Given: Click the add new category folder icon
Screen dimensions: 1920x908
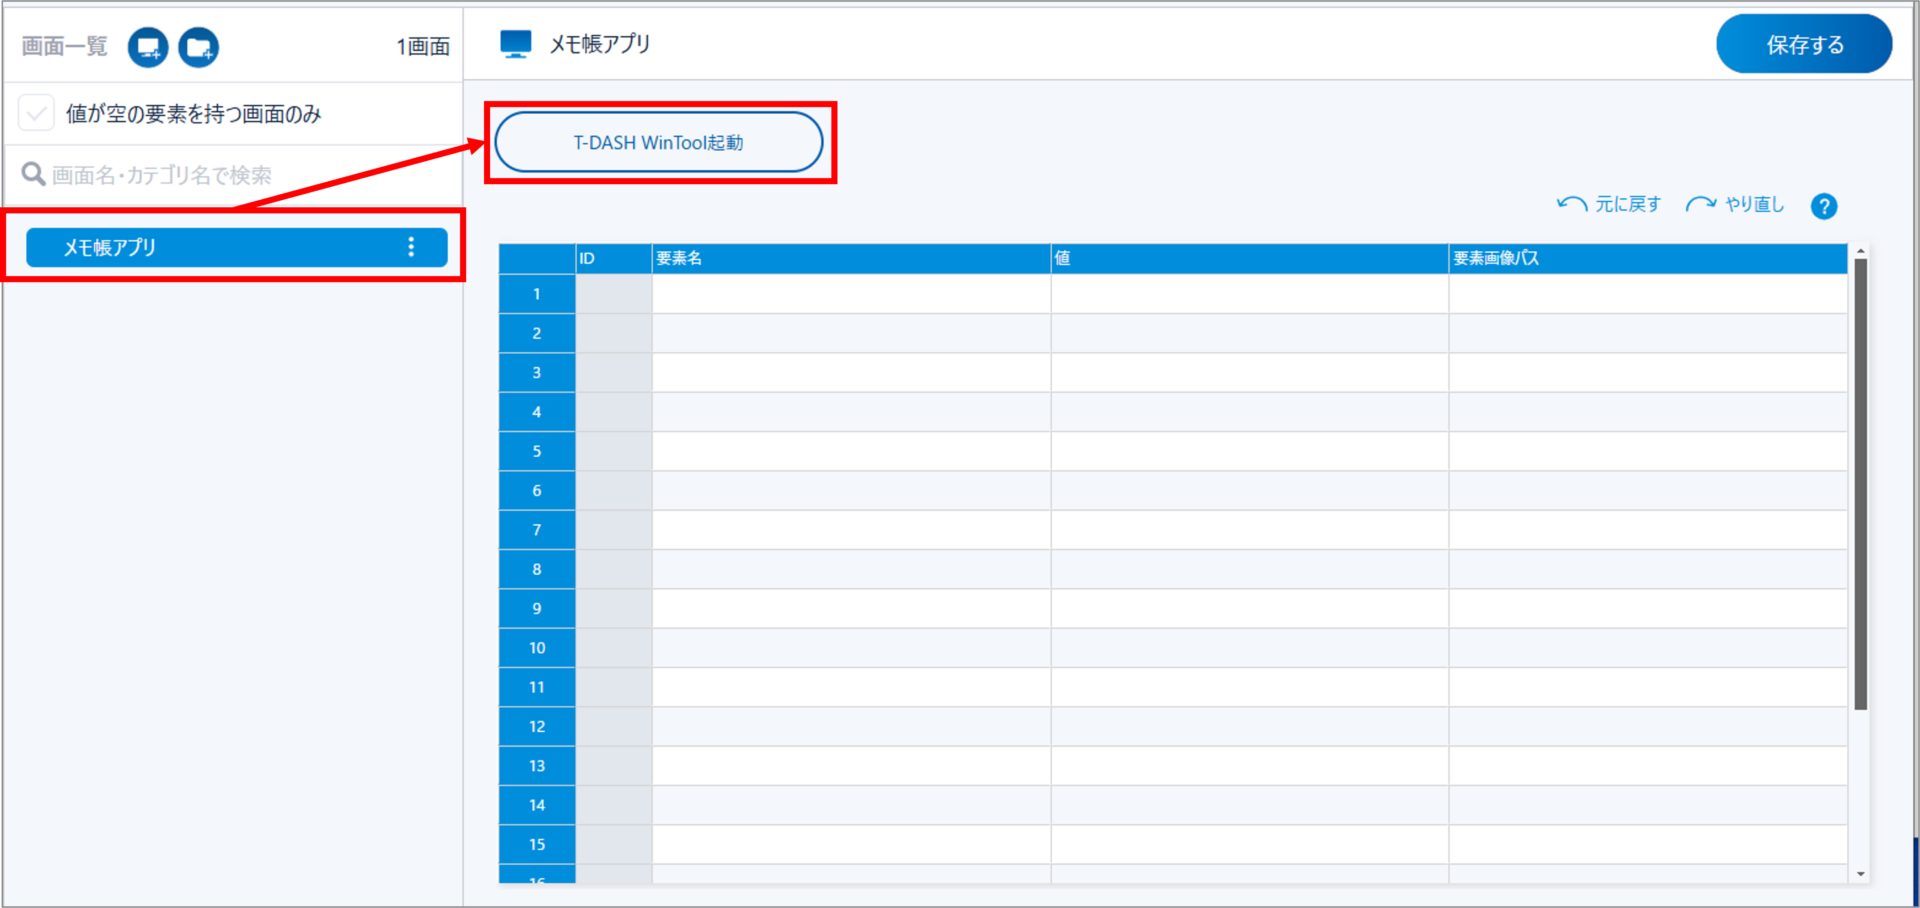Looking at the screenshot, I should (198, 47).
